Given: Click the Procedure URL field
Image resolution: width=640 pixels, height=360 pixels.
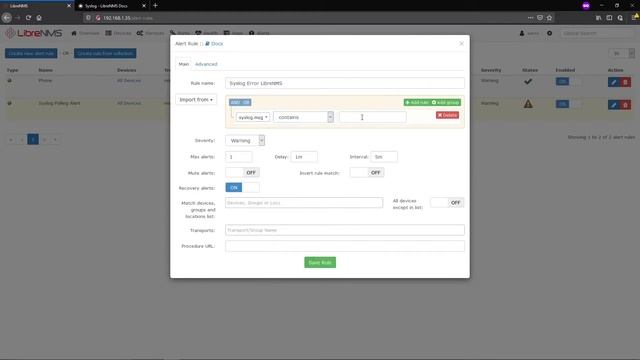Looking at the screenshot, I should 345,246.
